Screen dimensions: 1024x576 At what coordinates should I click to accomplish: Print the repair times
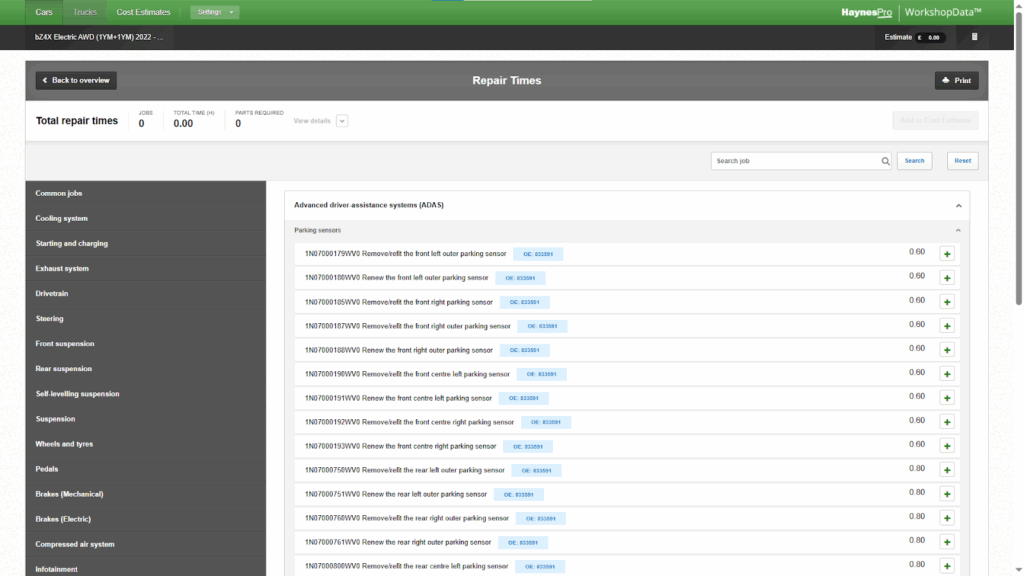(x=956, y=80)
